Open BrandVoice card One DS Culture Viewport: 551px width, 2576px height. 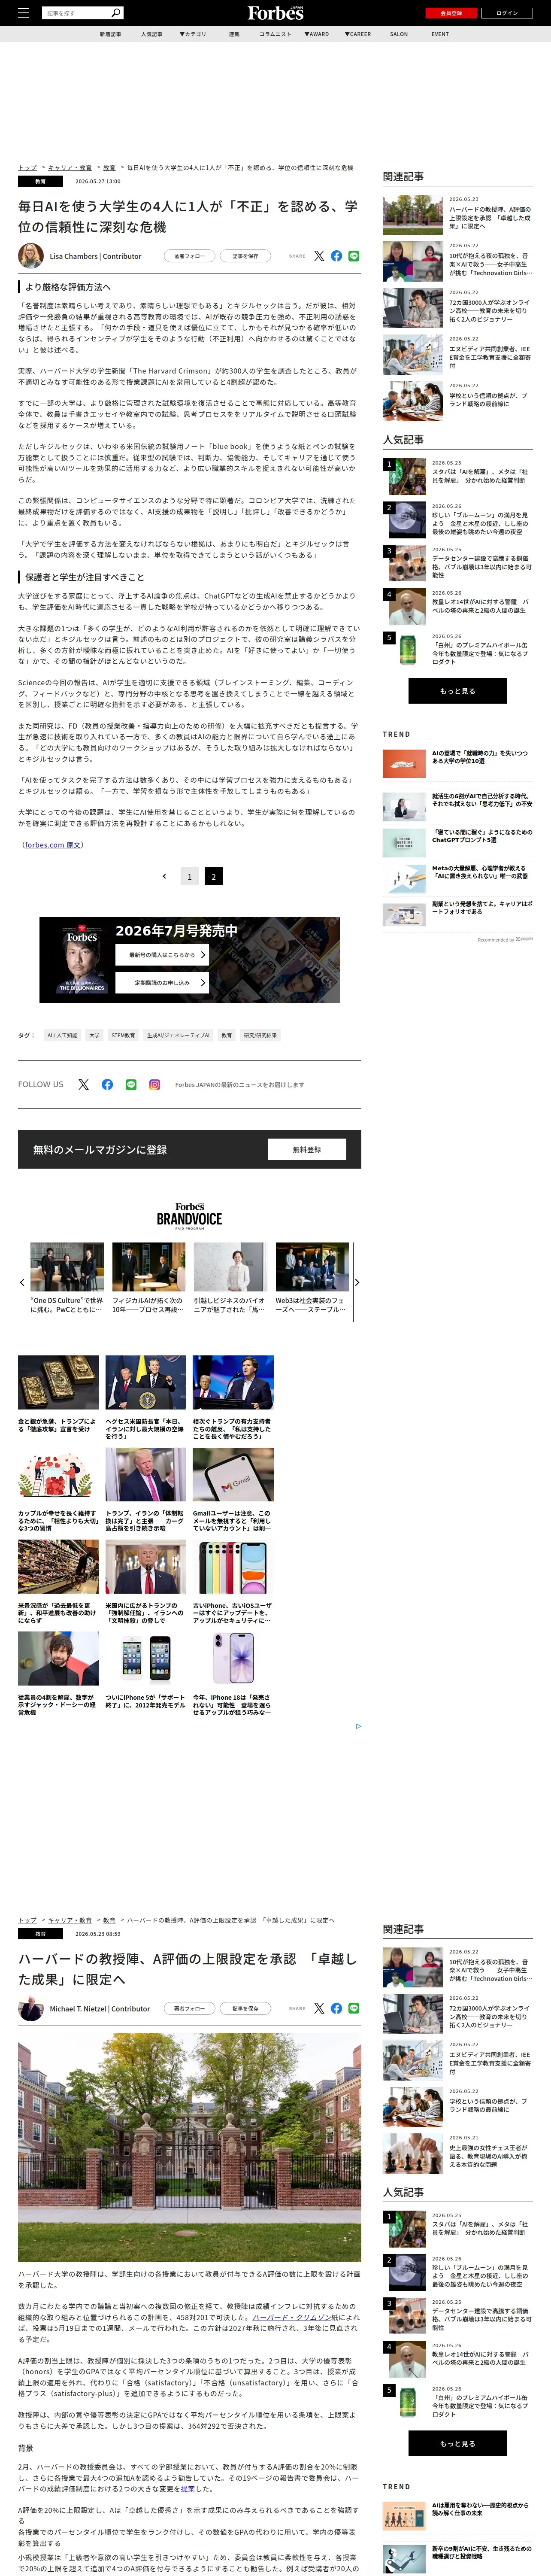click(x=67, y=1279)
